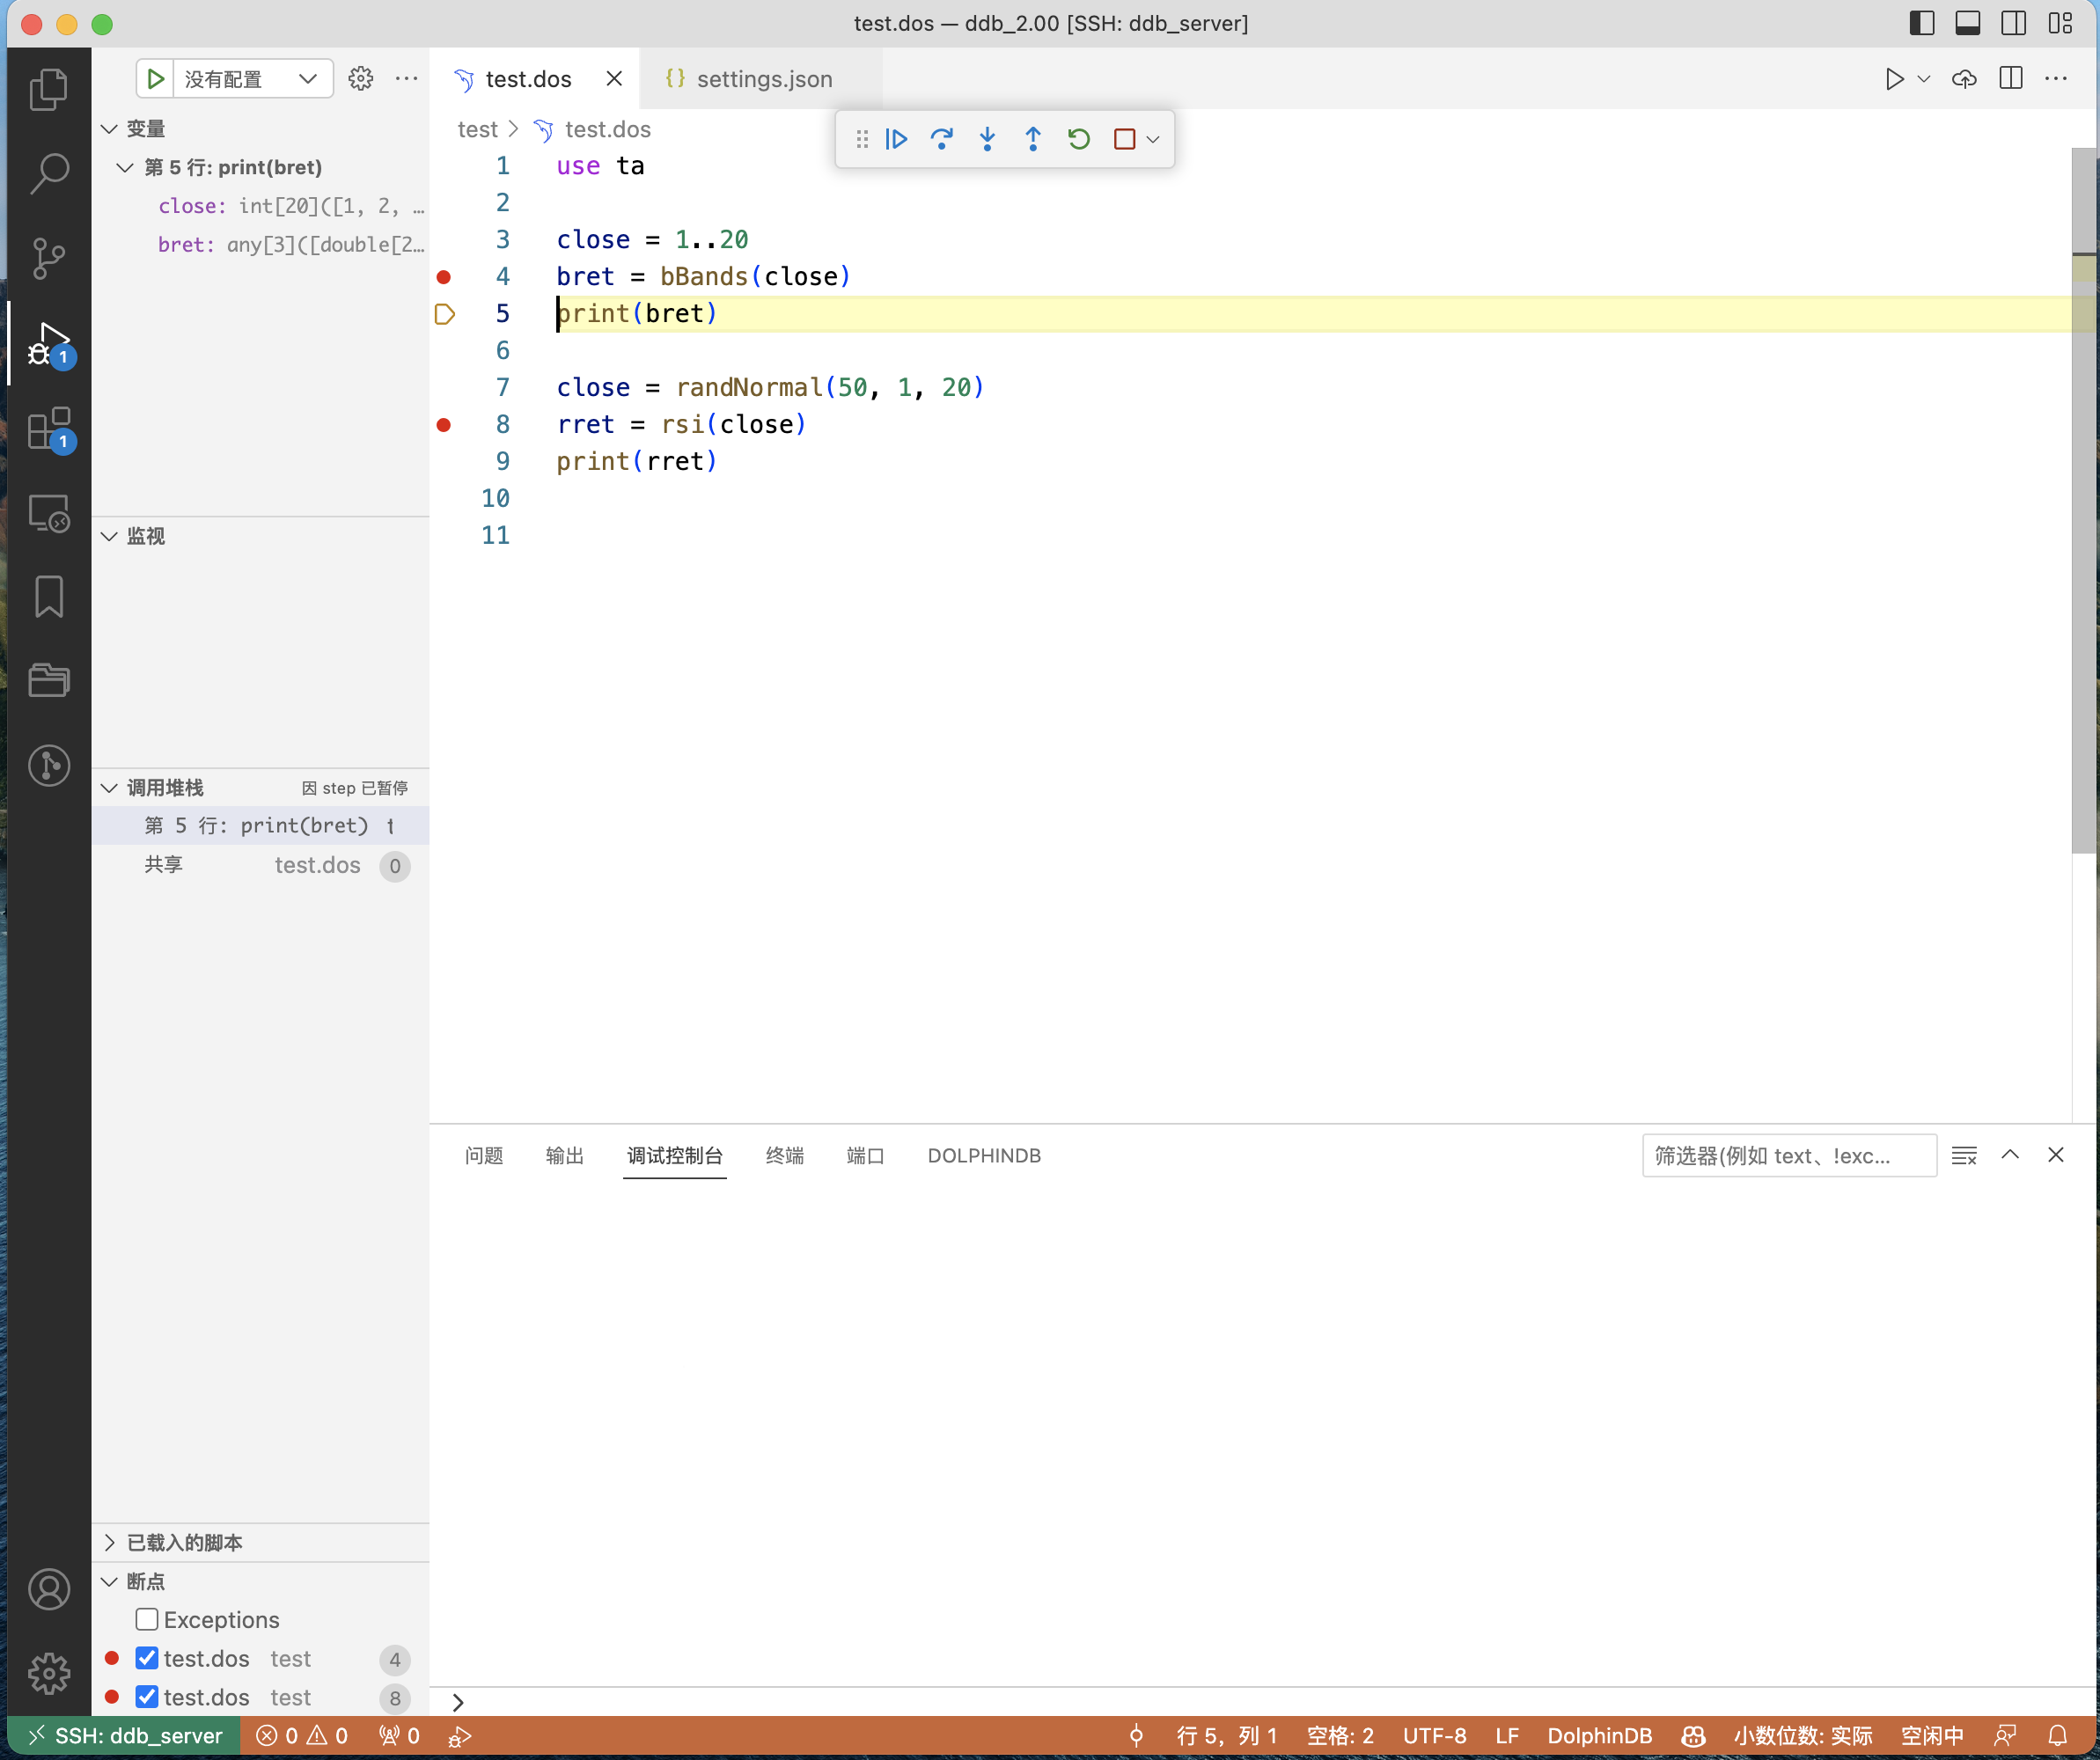Open the Source Control sidebar view
The width and height of the screenshot is (2100, 1760).
[x=48, y=258]
